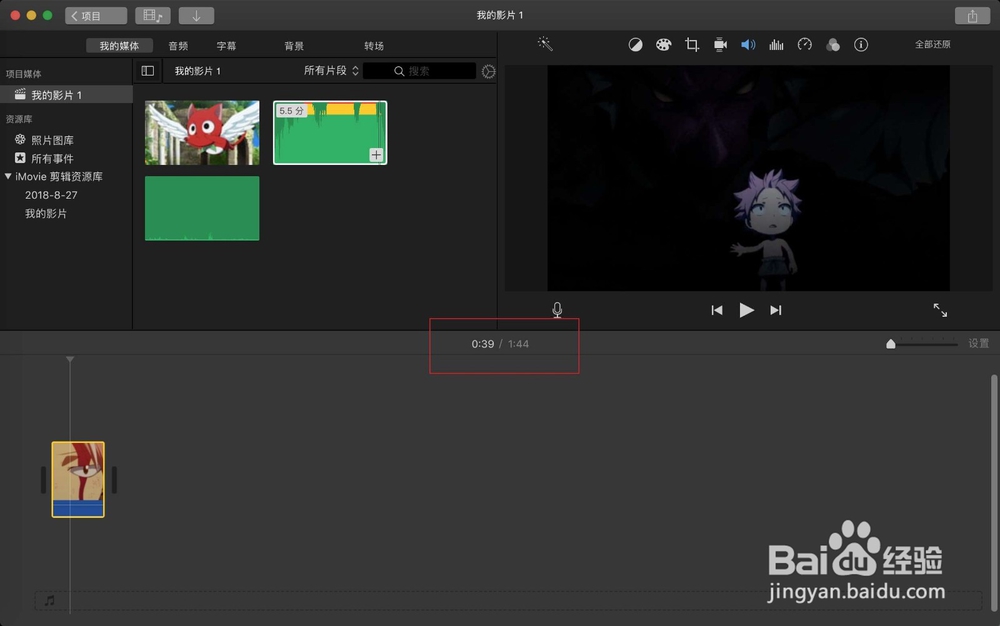Toggle the media browser filmstrip button
Viewport: 1000px width, 626px height.
point(152,16)
